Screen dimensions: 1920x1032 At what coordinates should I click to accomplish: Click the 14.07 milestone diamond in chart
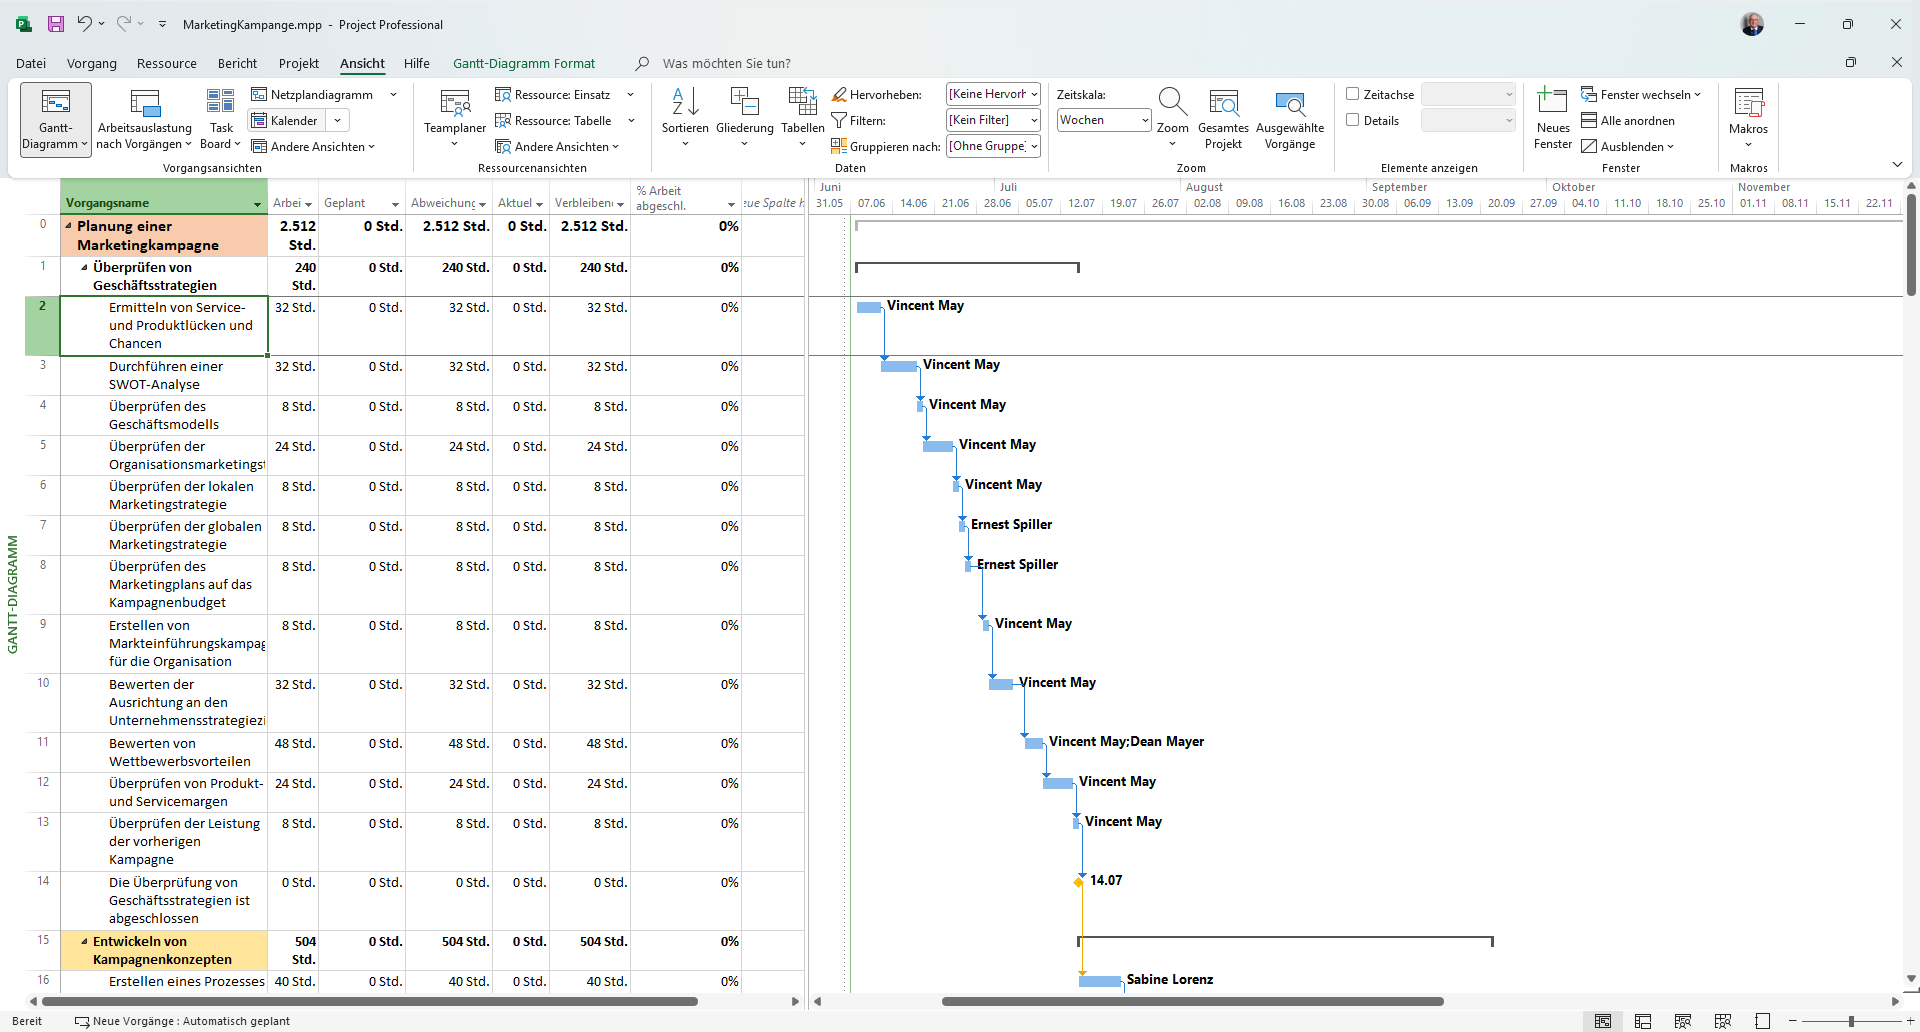pos(1079,882)
